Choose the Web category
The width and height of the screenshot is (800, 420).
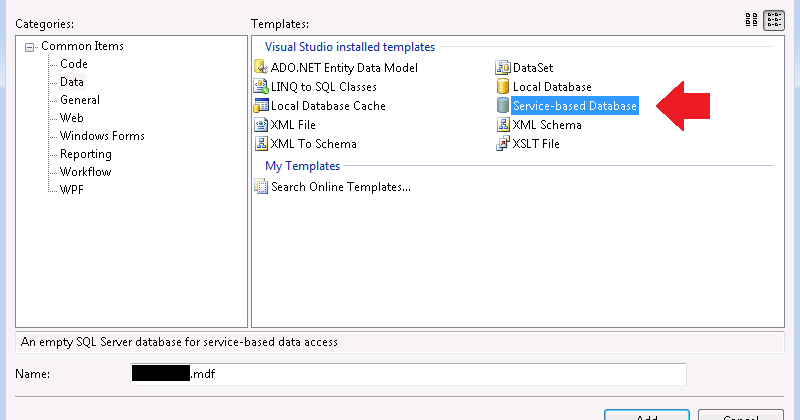tap(71, 118)
